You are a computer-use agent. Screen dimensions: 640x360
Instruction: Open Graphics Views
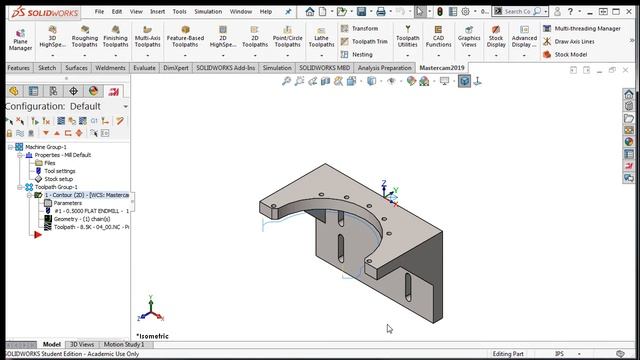tap(469, 36)
